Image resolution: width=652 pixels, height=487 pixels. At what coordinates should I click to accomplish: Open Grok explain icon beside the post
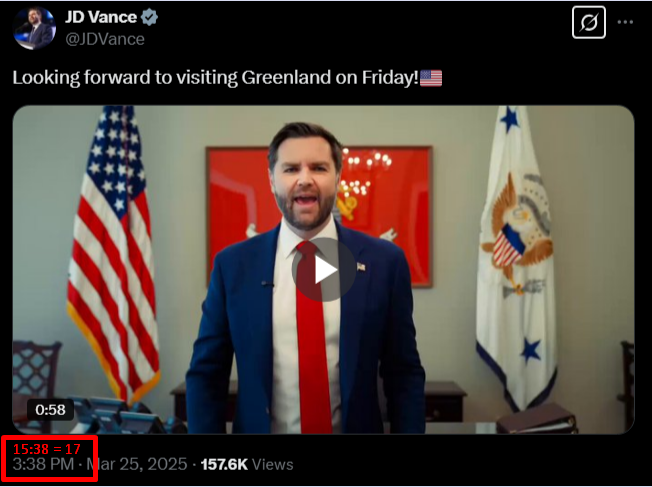click(x=589, y=22)
